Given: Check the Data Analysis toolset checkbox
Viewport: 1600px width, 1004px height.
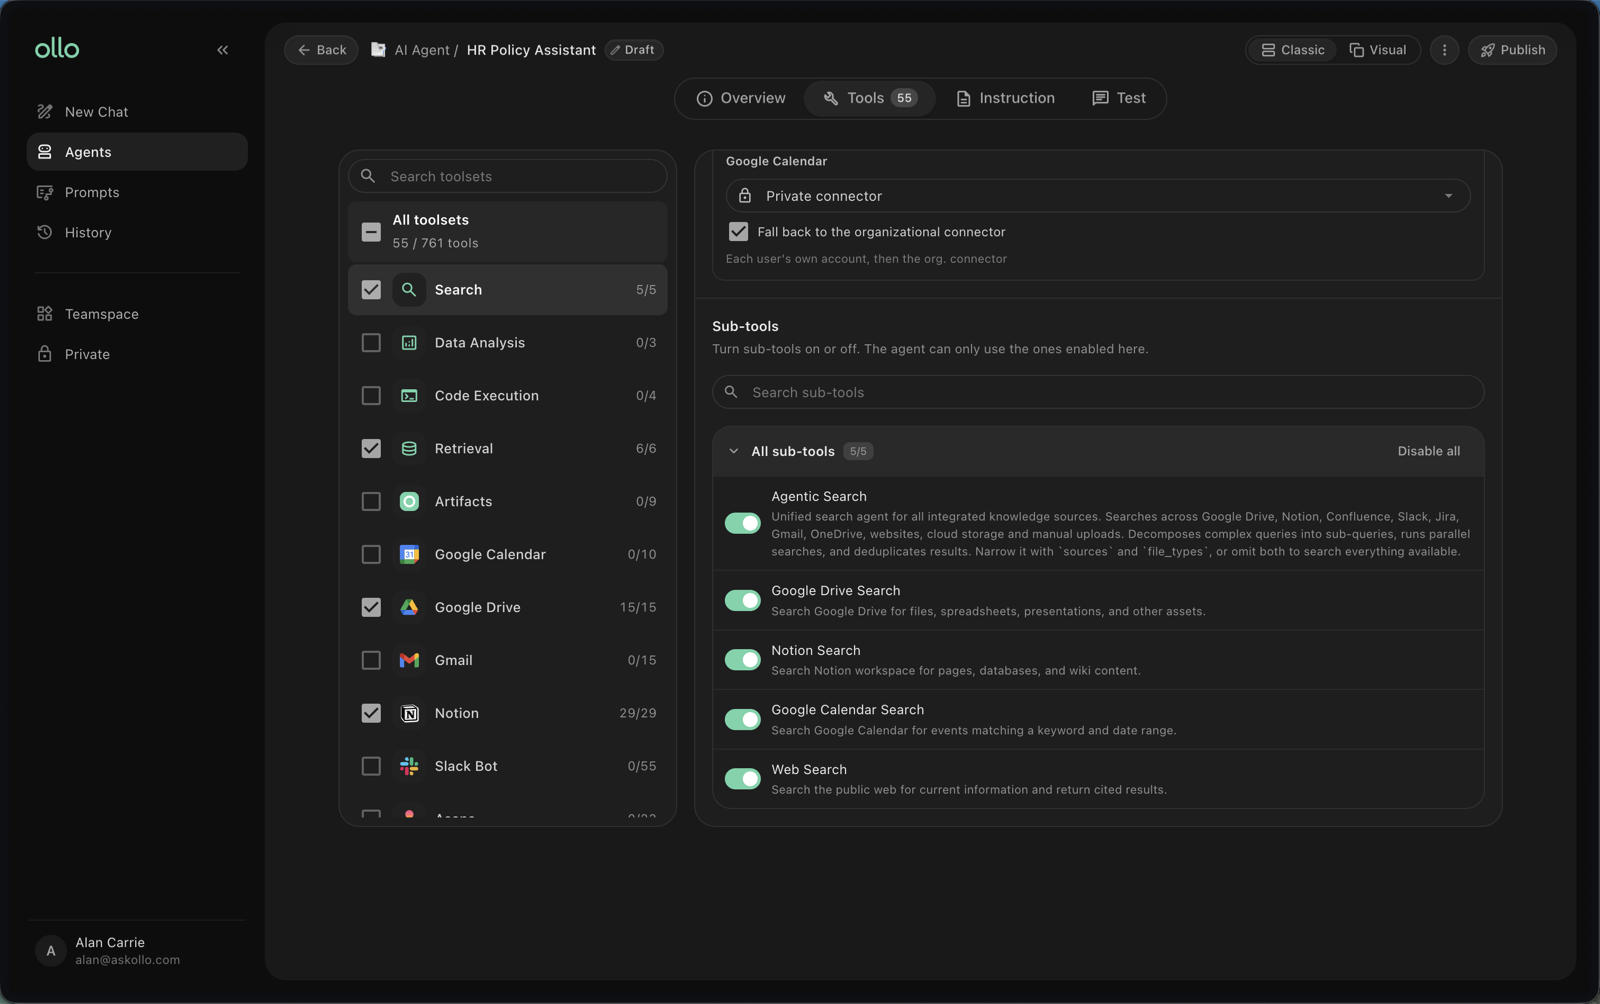Looking at the screenshot, I should (371, 343).
